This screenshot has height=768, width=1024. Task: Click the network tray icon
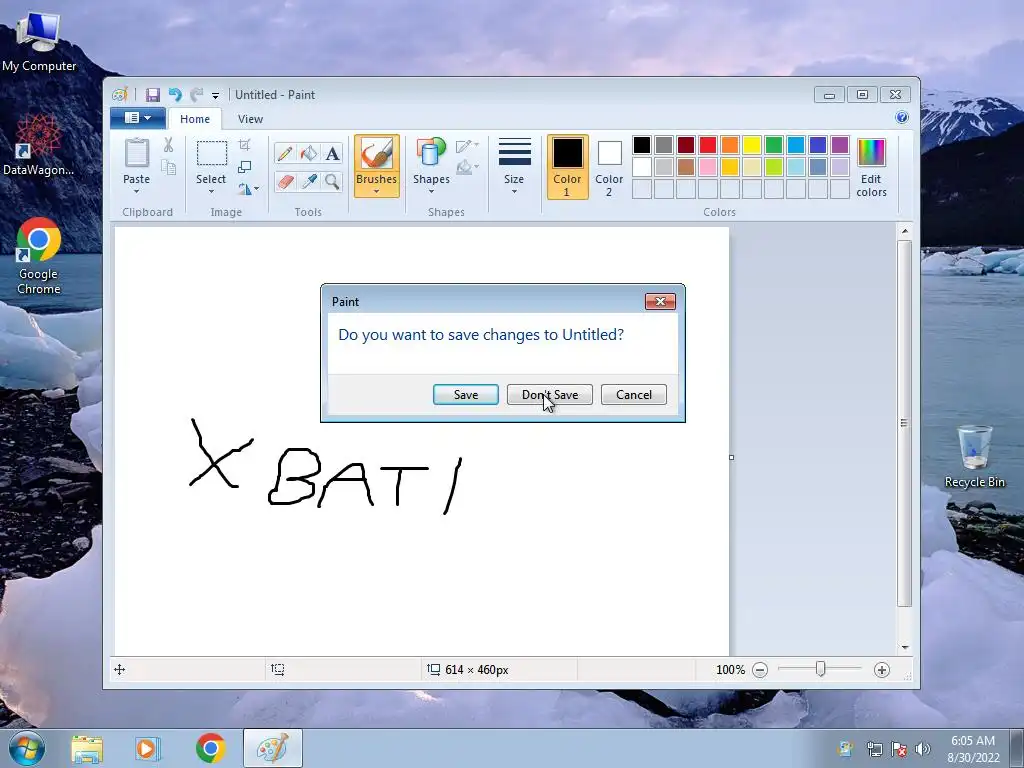pos(874,749)
